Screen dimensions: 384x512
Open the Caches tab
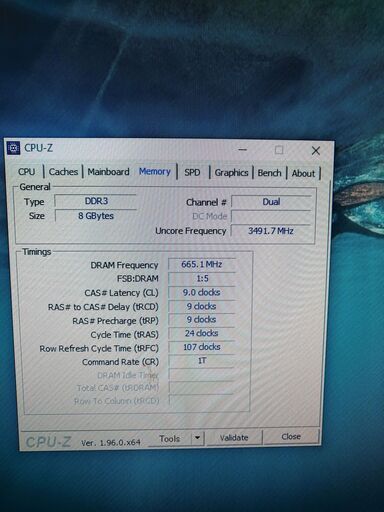(63, 172)
